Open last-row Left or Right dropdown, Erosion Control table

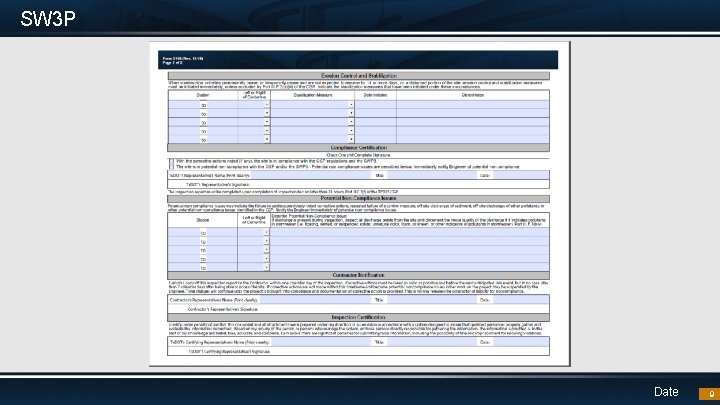pos(267,139)
